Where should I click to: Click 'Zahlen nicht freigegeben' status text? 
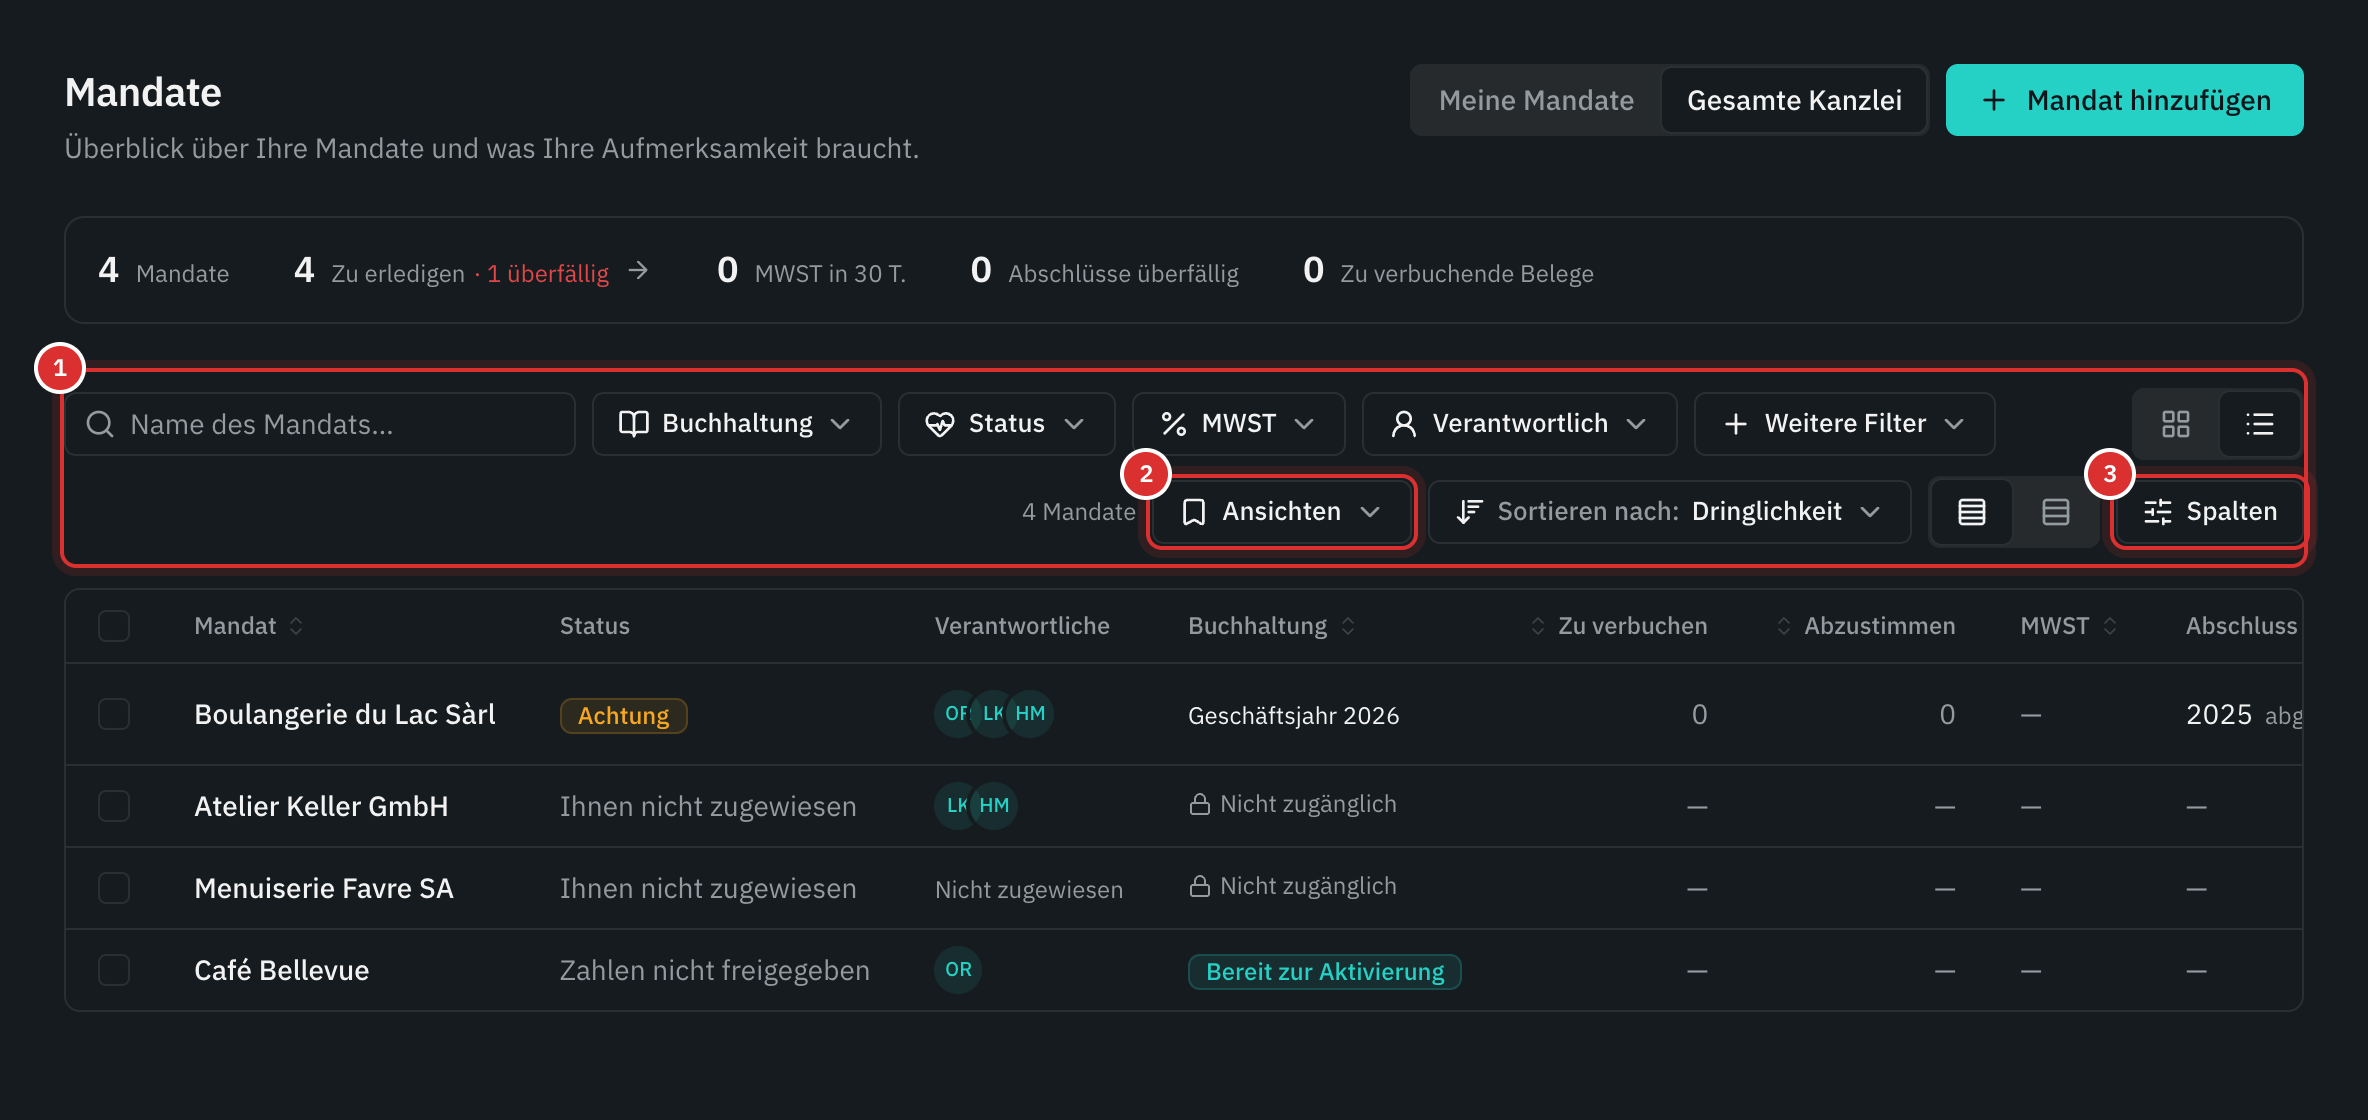[x=715, y=970]
